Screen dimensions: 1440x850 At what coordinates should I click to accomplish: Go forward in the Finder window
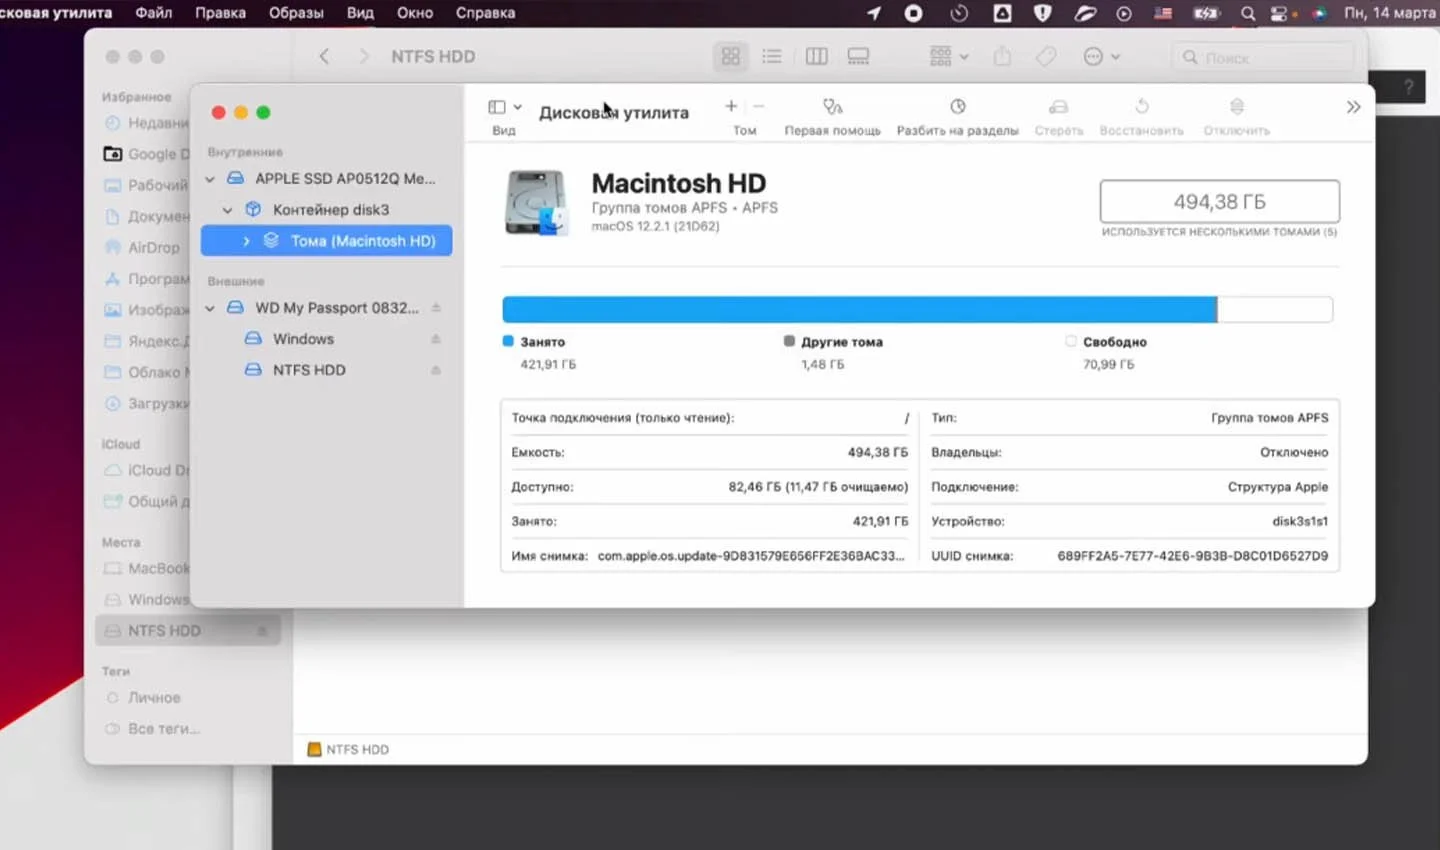point(363,57)
